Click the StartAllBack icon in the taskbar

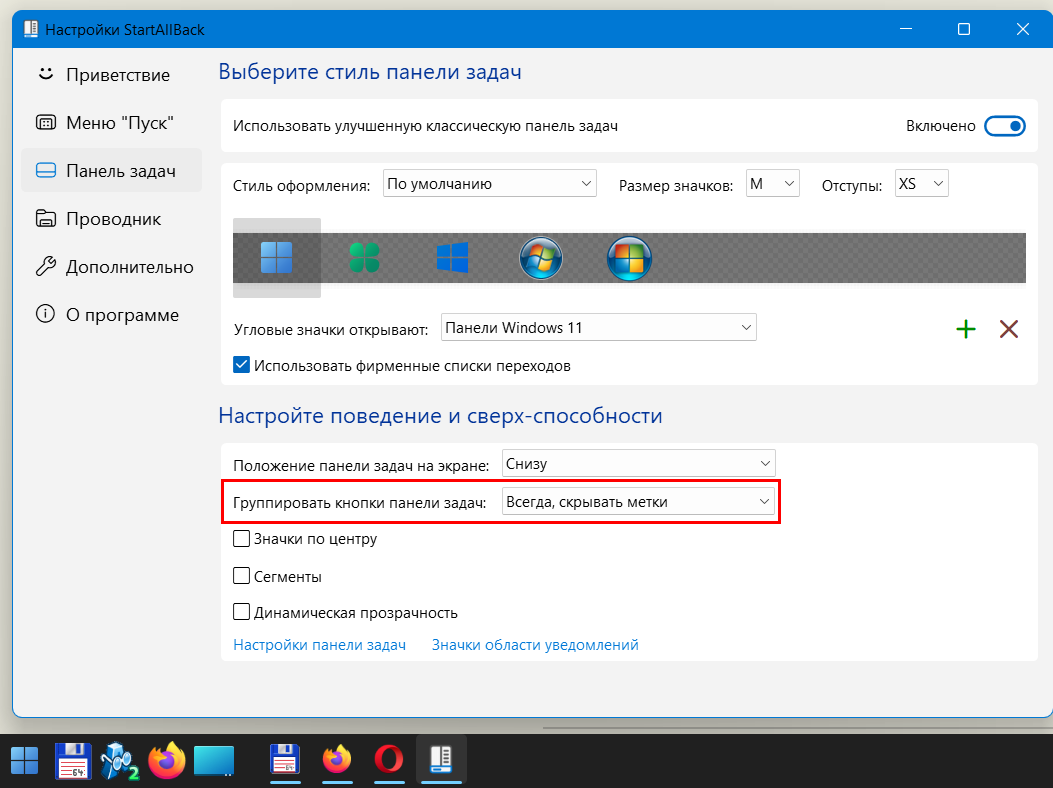coord(441,761)
